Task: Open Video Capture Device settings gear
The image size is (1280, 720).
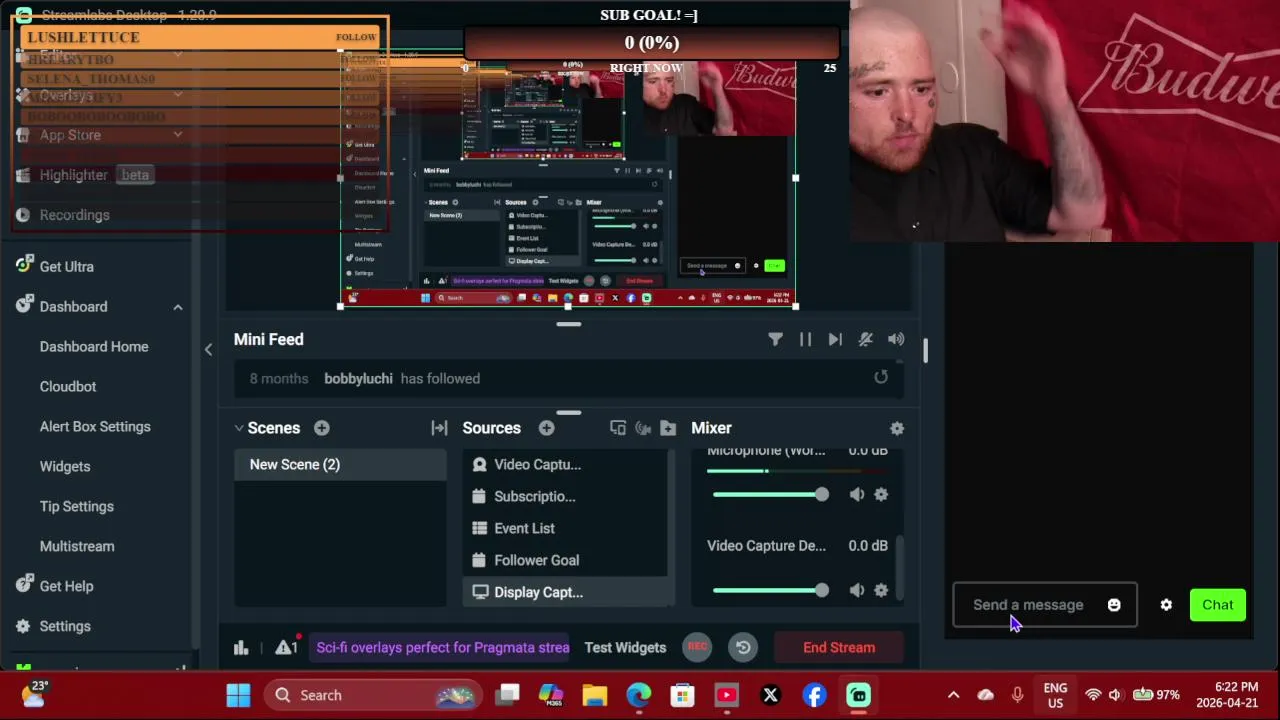Action: [881, 590]
